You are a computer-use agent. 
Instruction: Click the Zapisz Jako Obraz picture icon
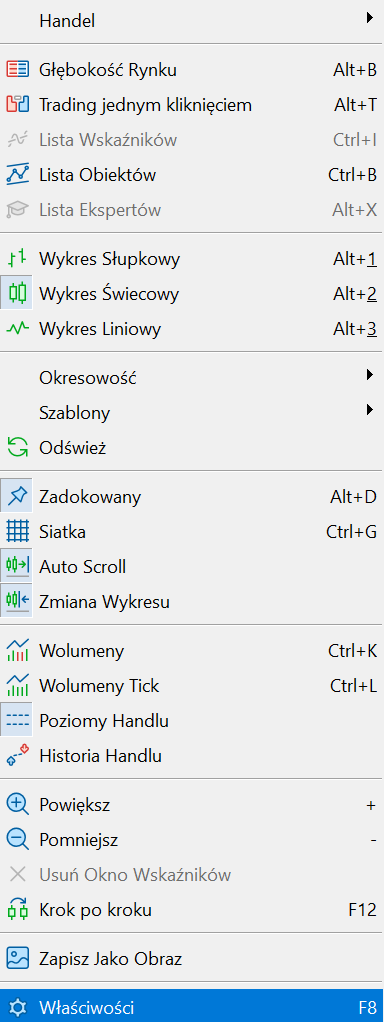point(17,959)
